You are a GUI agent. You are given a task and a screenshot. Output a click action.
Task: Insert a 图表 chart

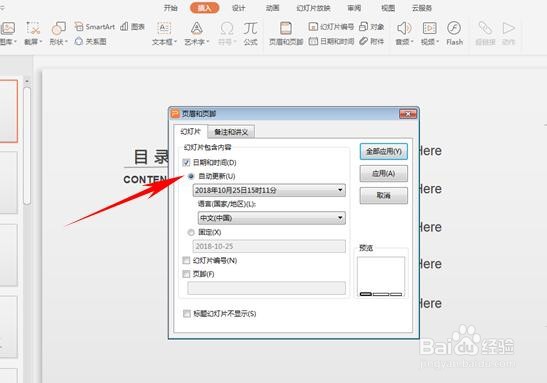click(x=132, y=27)
